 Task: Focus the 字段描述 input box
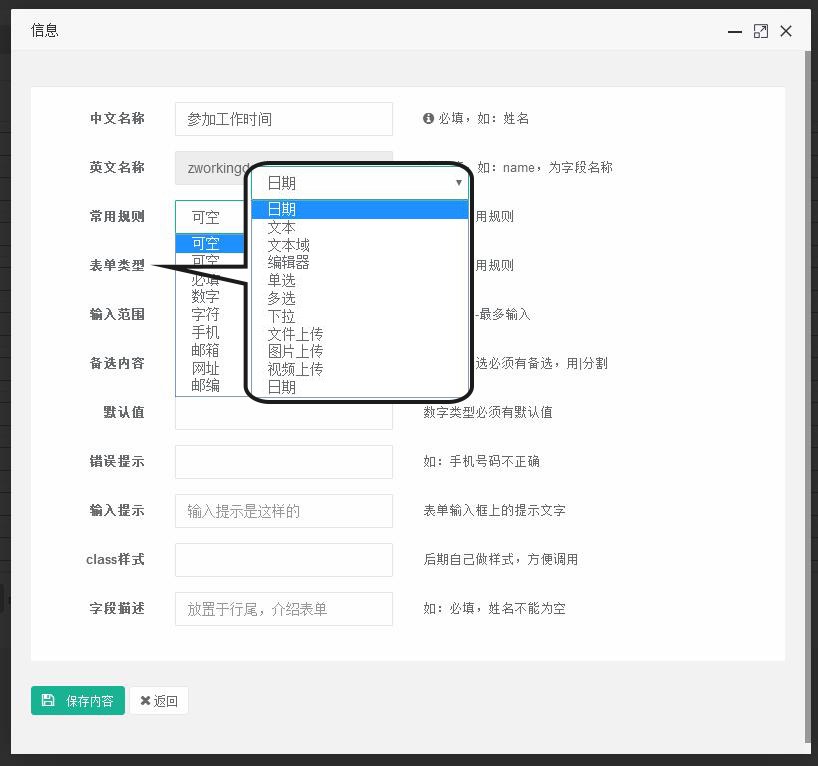pyautogui.click(x=283, y=609)
